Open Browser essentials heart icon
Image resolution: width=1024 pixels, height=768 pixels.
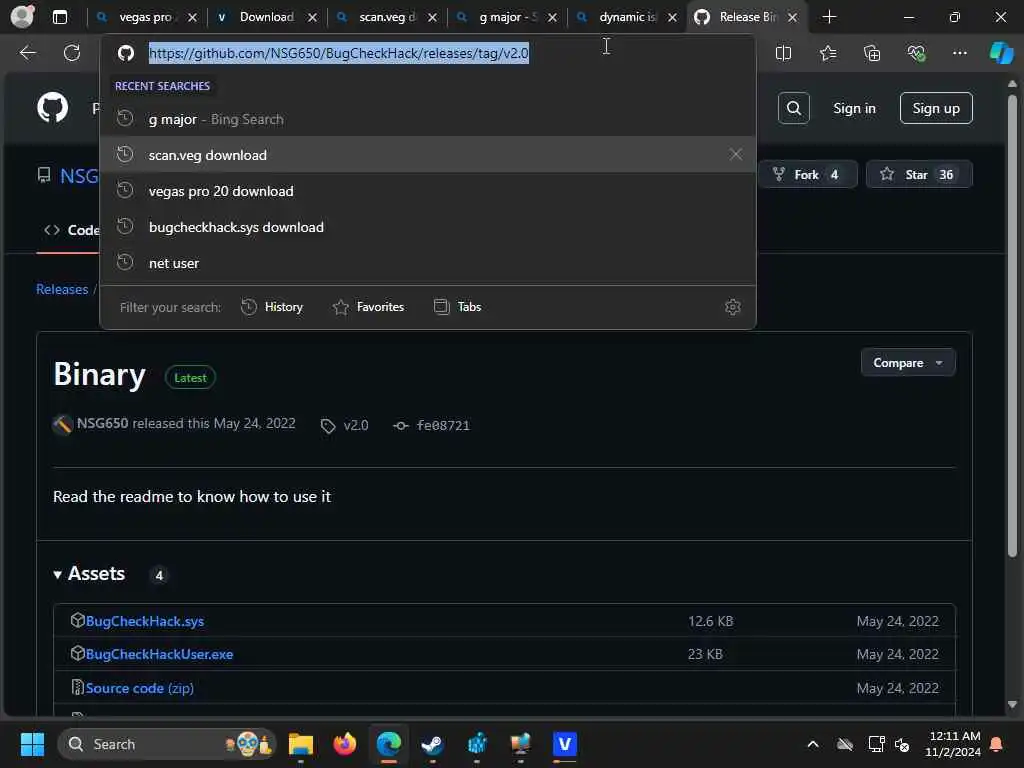point(916,53)
